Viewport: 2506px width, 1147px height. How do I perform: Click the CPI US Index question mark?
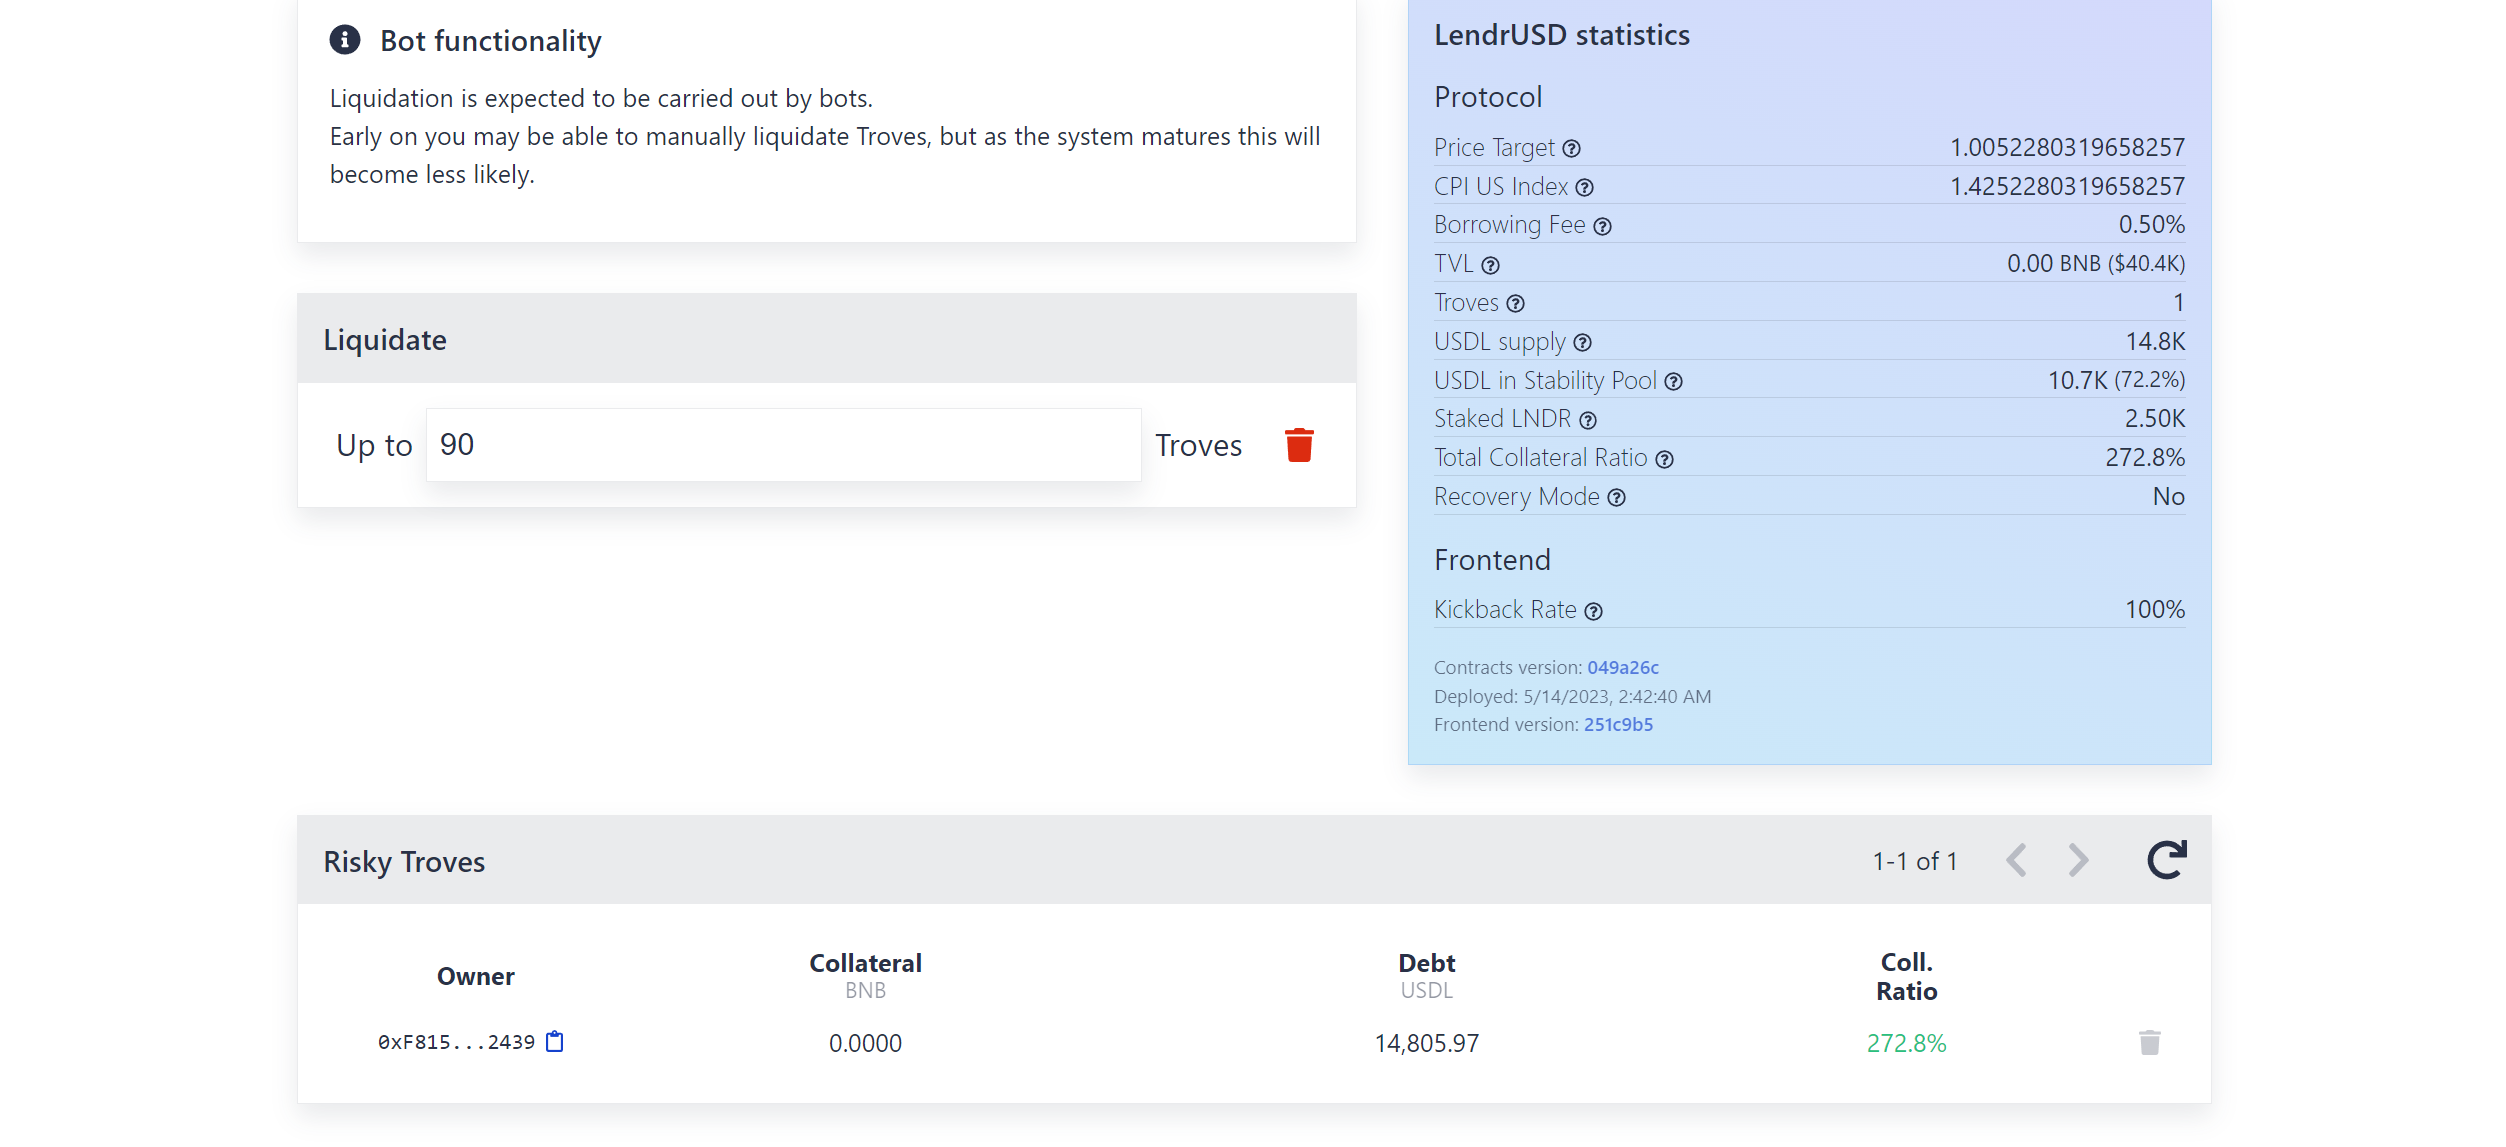[x=1585, y=188]
